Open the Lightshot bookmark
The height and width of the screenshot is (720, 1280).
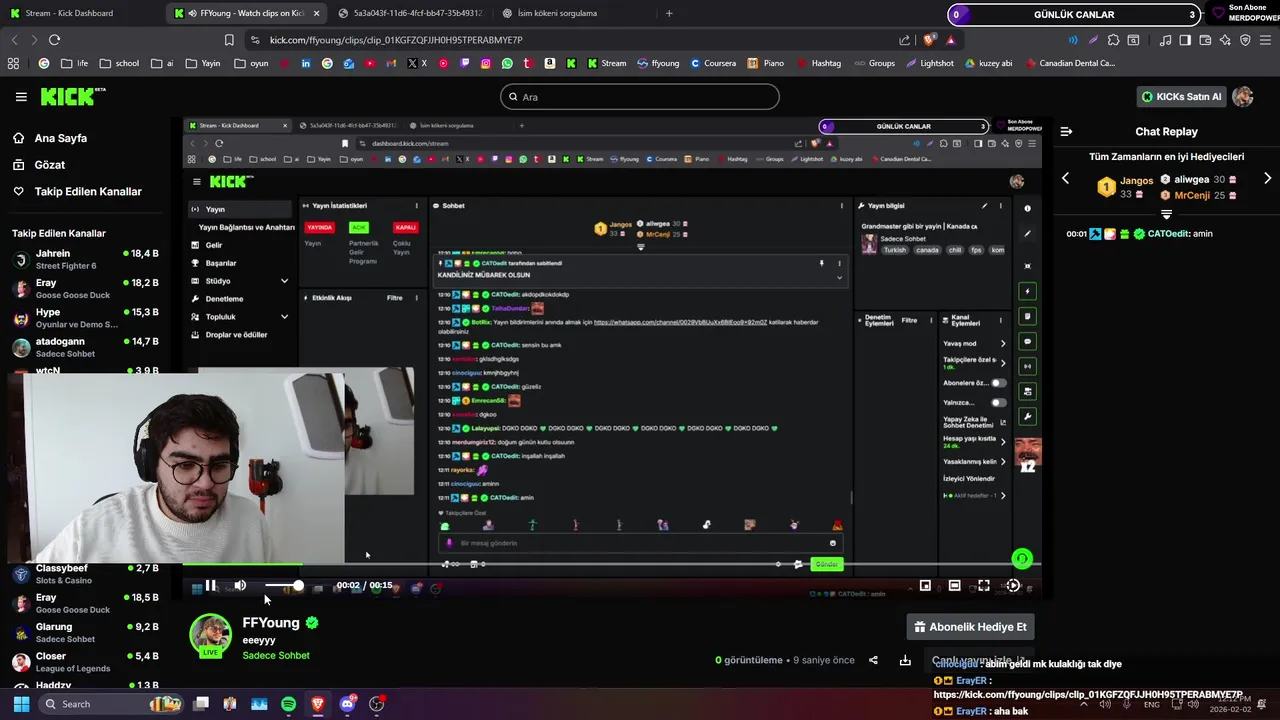point(930,63)
